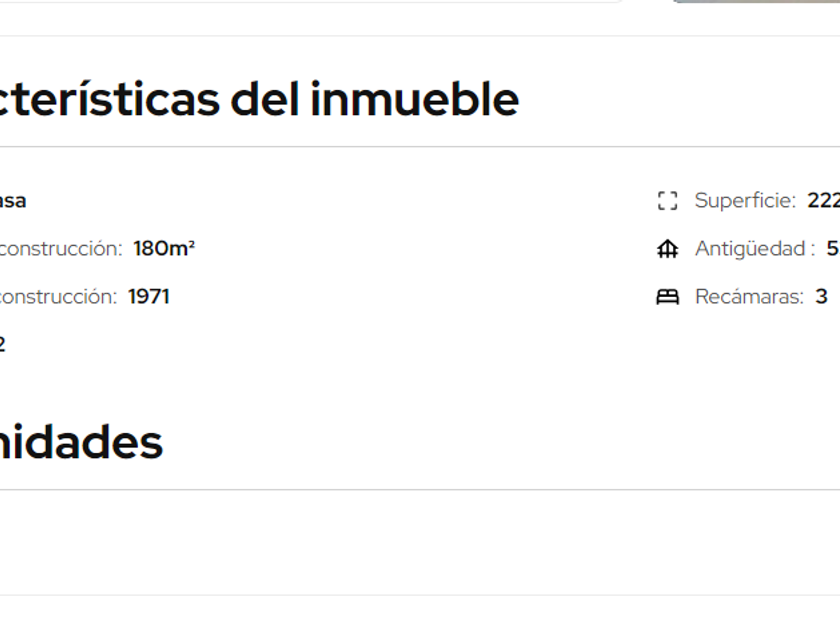The height and width of the screenshot is (630, 840).
Task: Select the Antigüedad label text
Action: [755, 249]
